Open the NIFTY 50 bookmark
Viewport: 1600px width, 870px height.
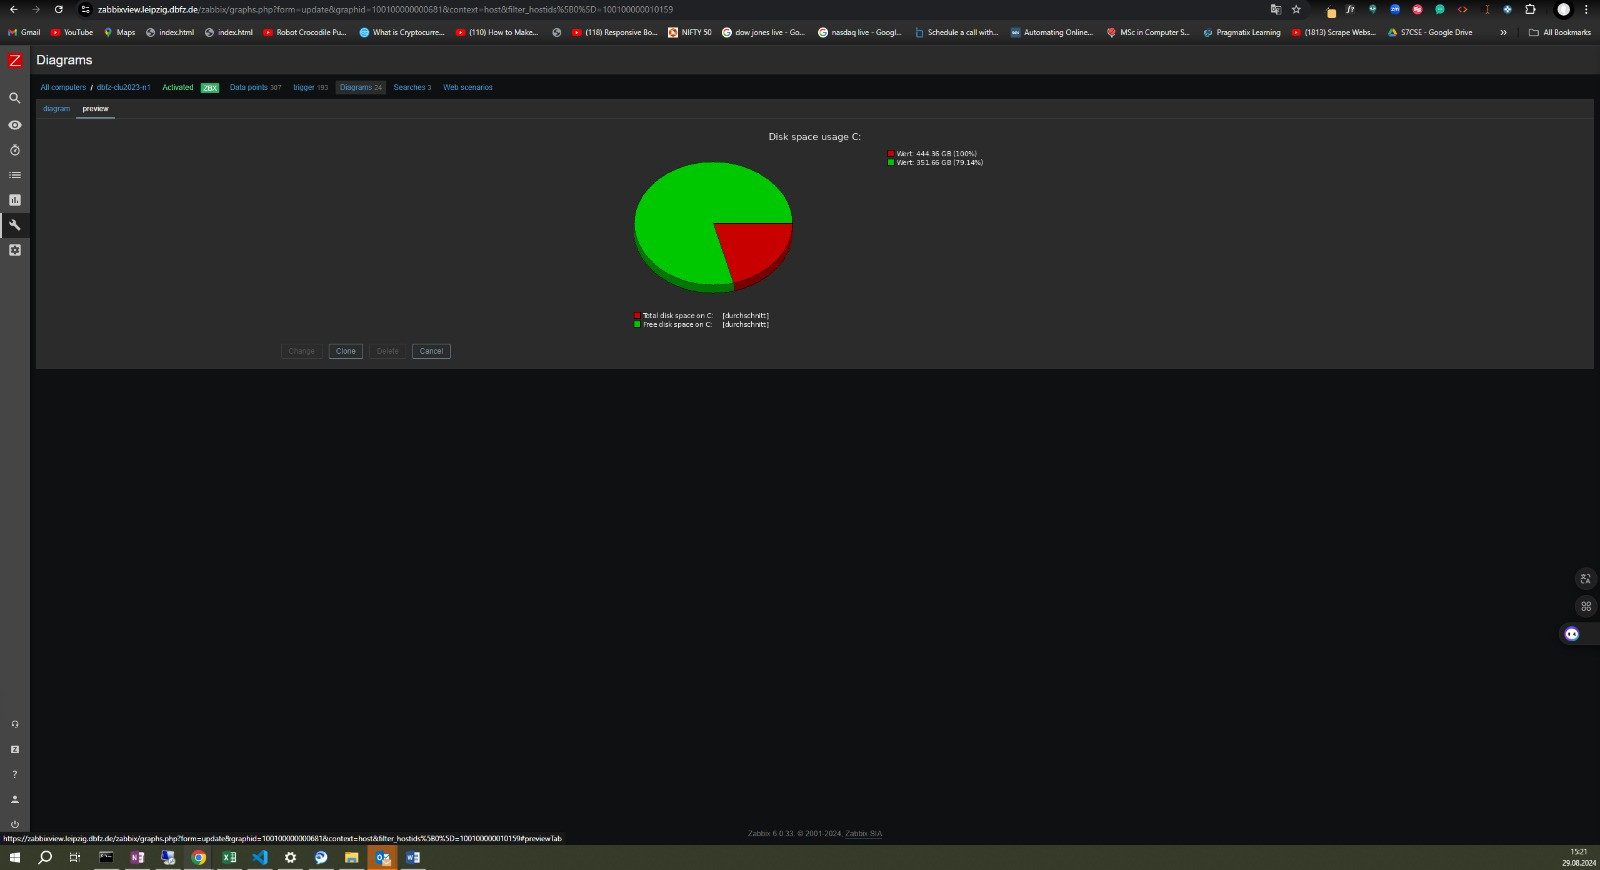coord(690,32)
